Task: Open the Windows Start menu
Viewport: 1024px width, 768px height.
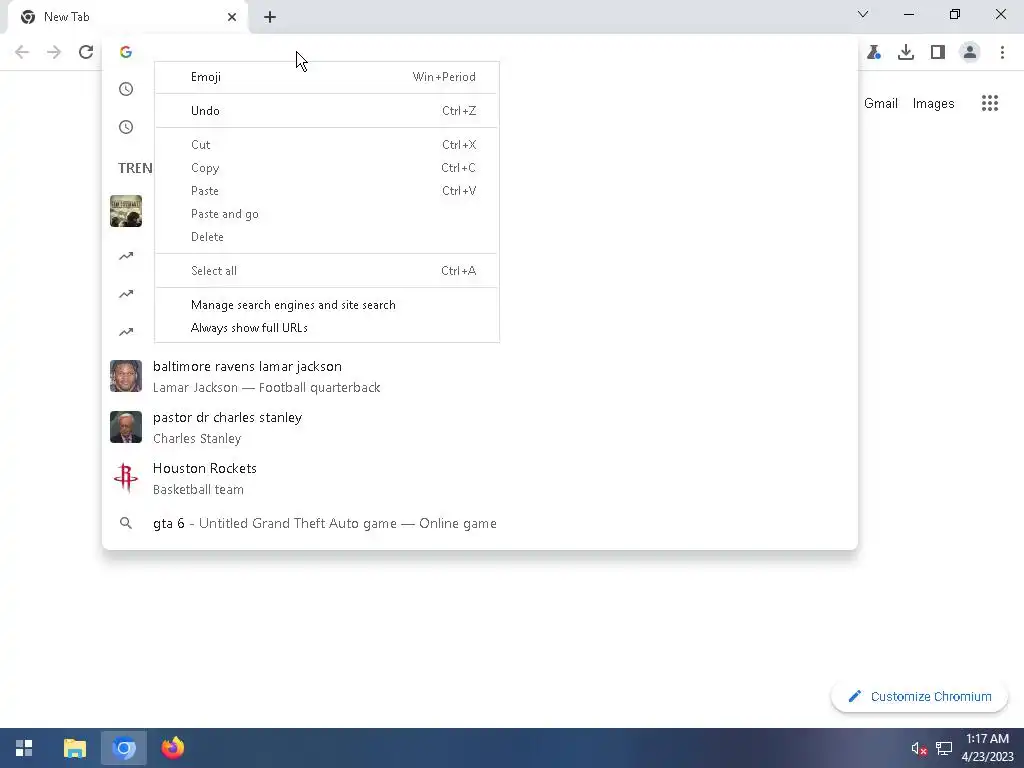Action: (24, 748)
